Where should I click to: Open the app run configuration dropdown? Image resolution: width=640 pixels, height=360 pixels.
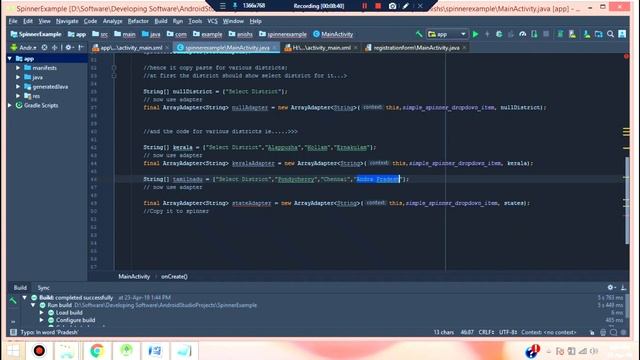point(447,34)
